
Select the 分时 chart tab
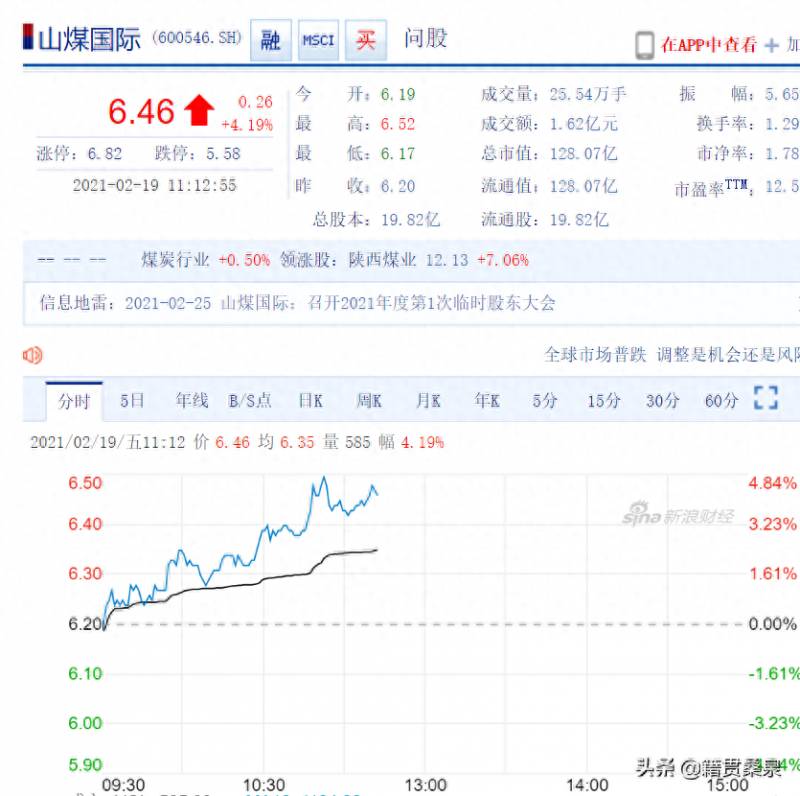(x=74, y=401)
